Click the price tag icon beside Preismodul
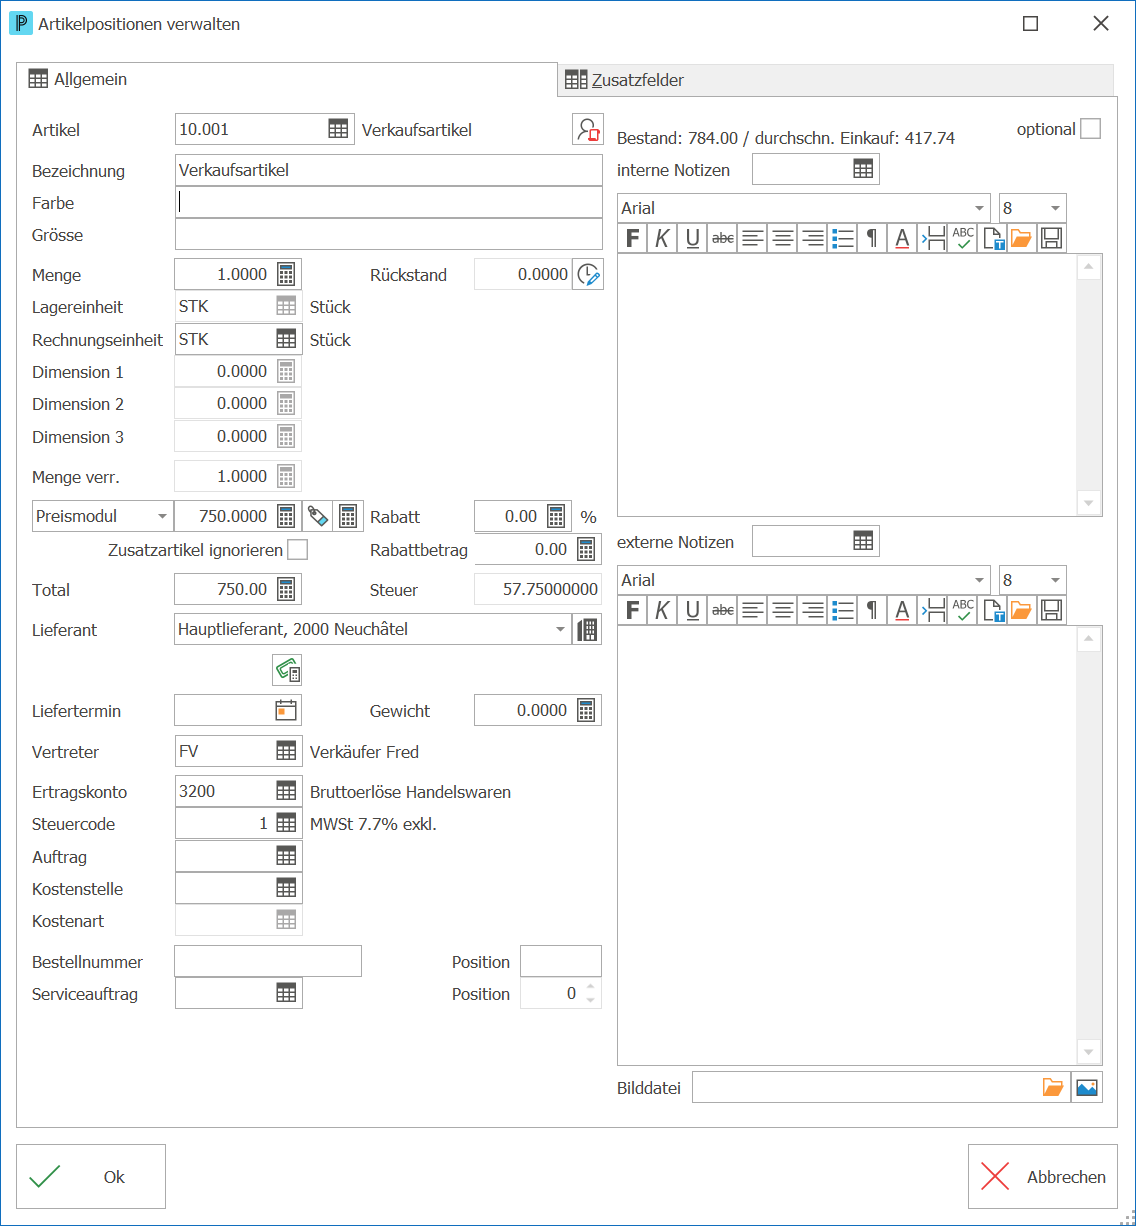 click(x=317, y=516)
